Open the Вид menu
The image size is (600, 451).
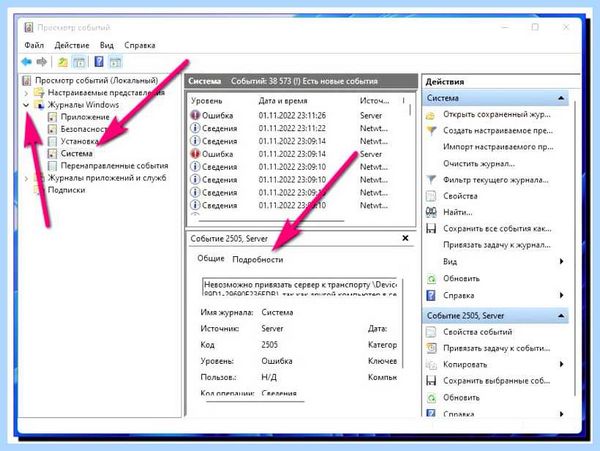(107, 45)
